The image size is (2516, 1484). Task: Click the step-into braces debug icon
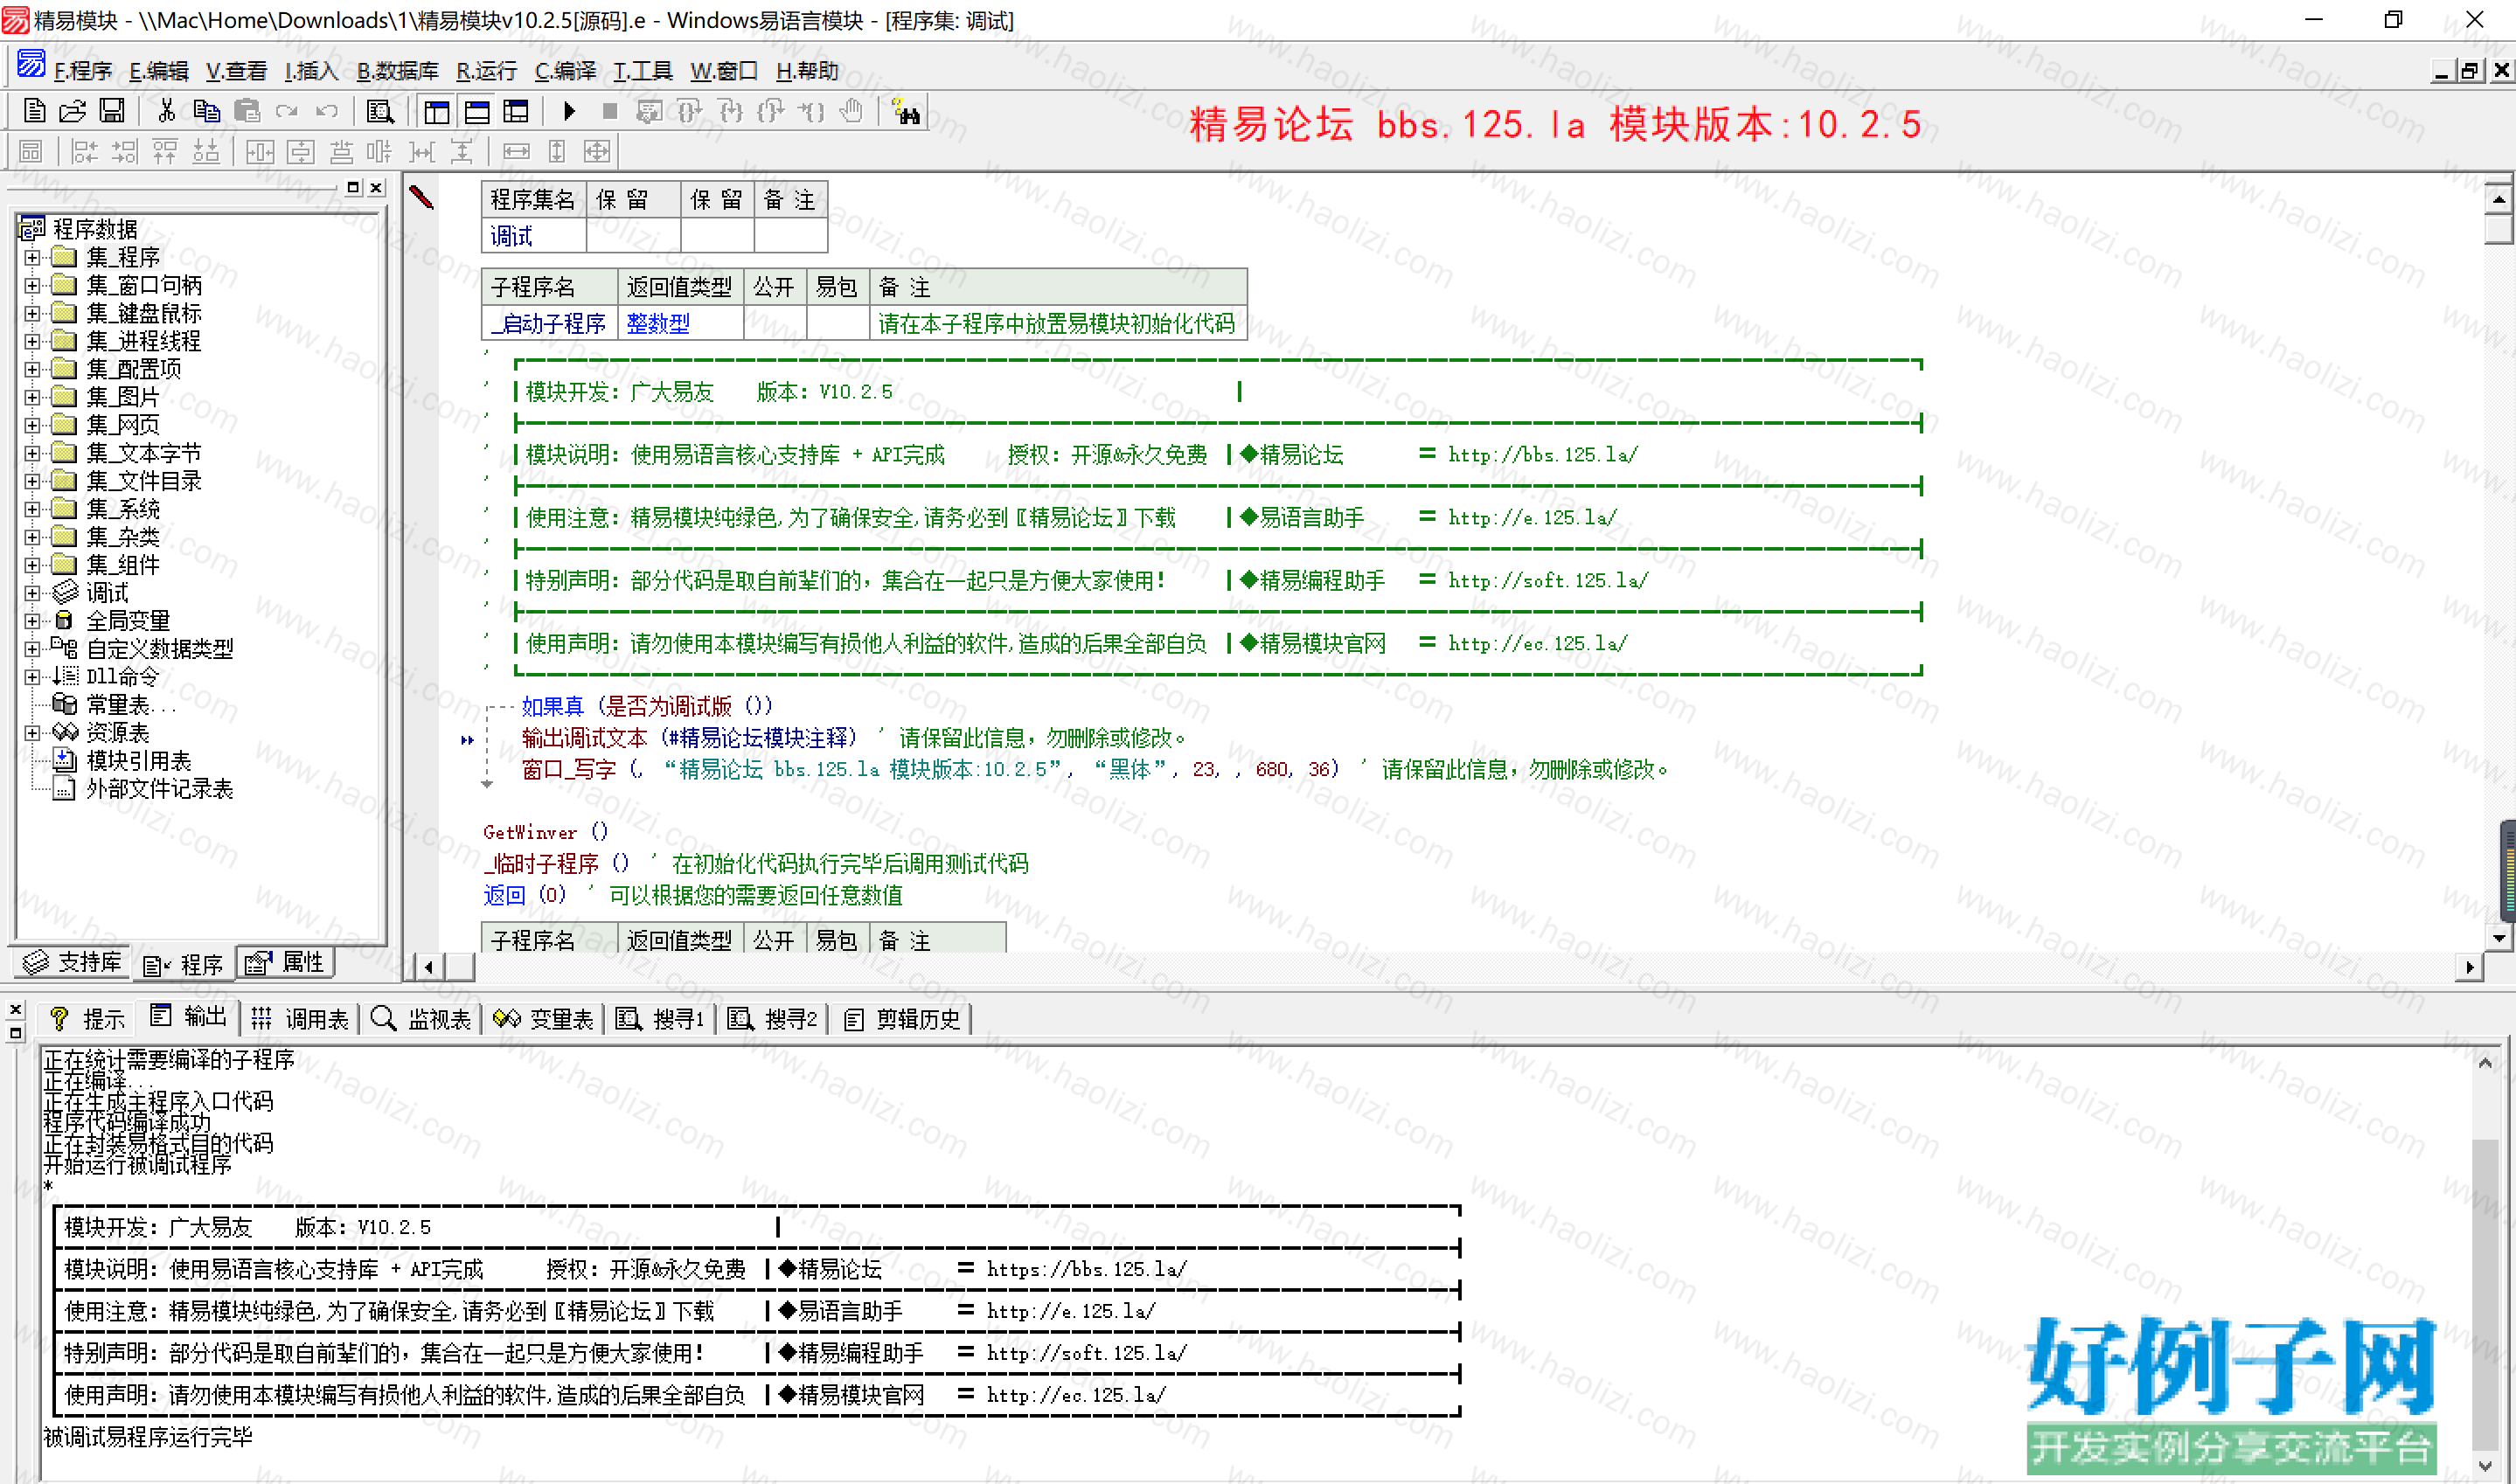click(731, 111)
